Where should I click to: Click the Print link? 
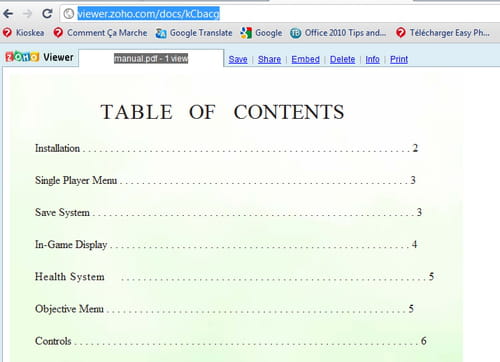click(x=399, y=59)
